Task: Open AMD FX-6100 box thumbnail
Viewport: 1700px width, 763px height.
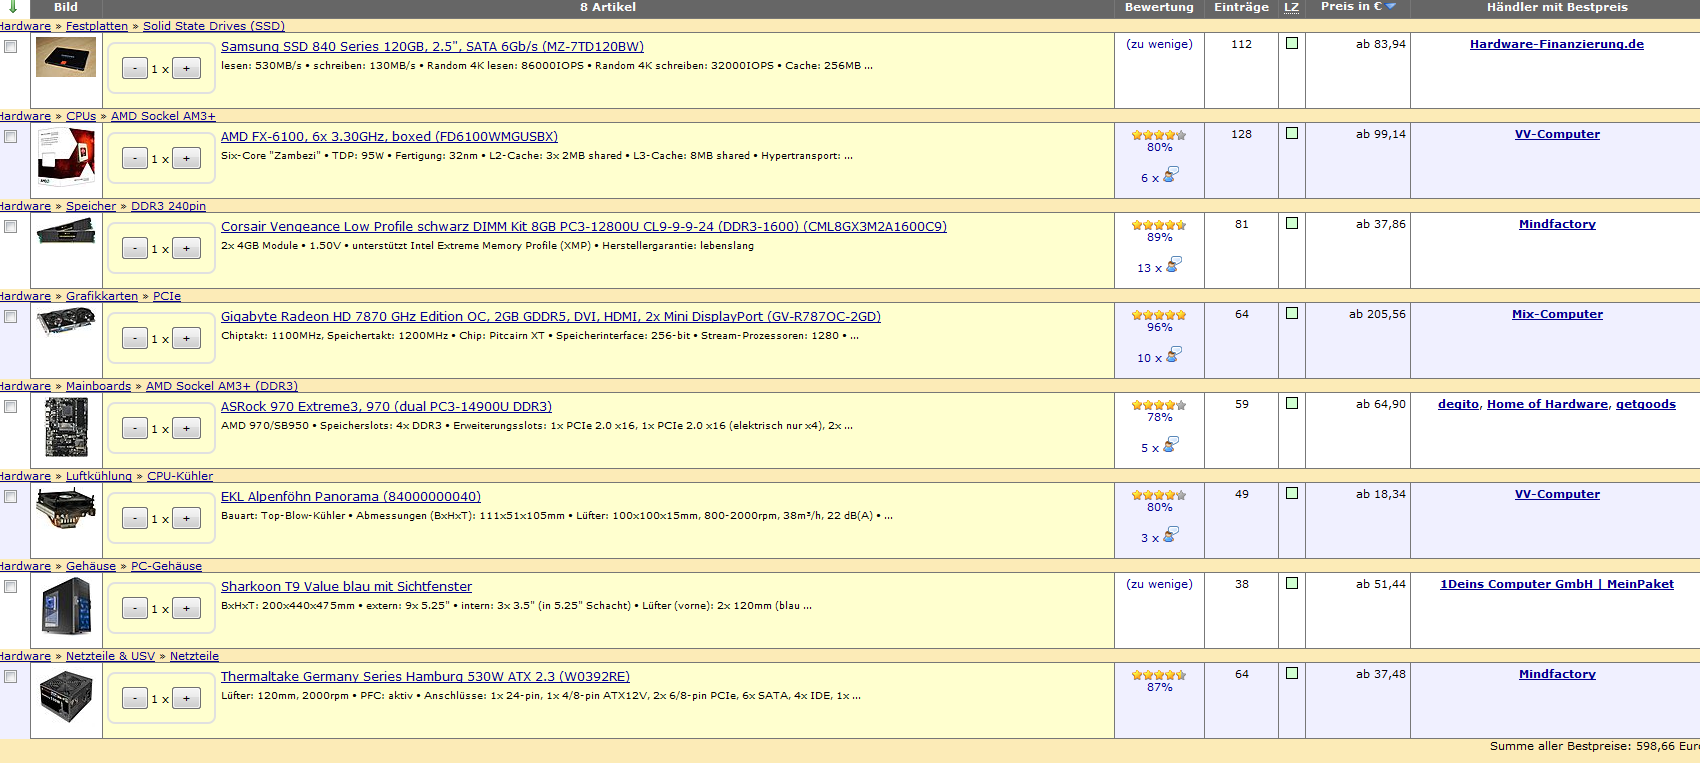Action: tap(66, 158)
